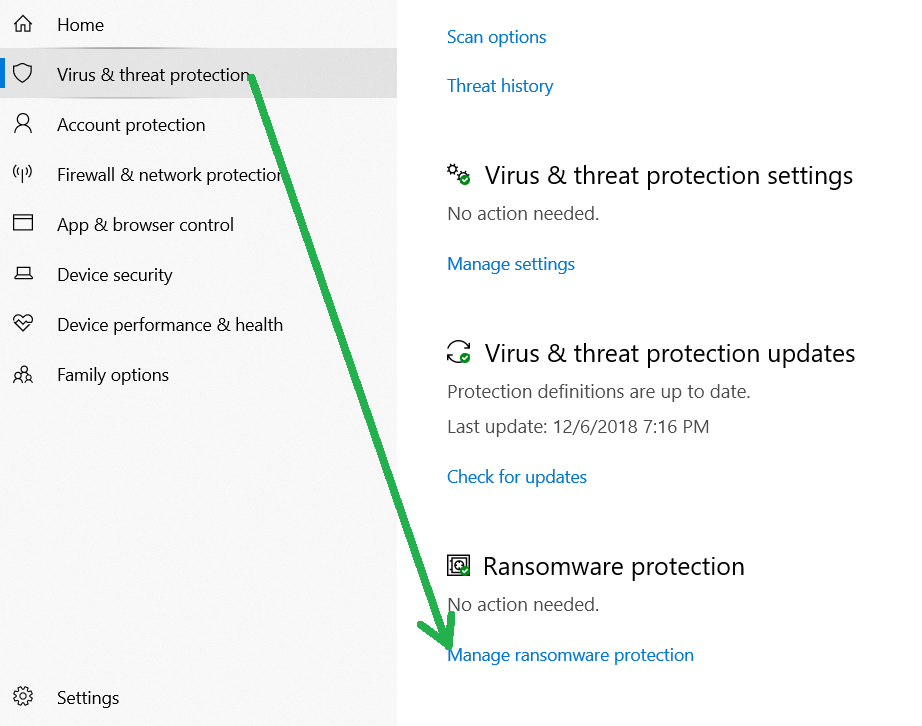Open Settings via the gear icon
Viewport: 922px width, 726px height.
pyautogui.click(x=23, y=697)
